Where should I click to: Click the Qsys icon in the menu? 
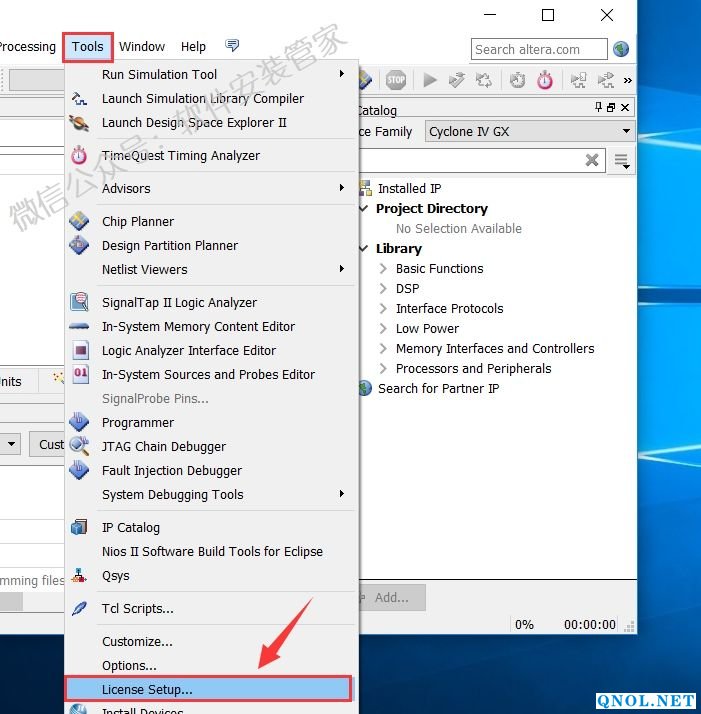click(80, 576)
